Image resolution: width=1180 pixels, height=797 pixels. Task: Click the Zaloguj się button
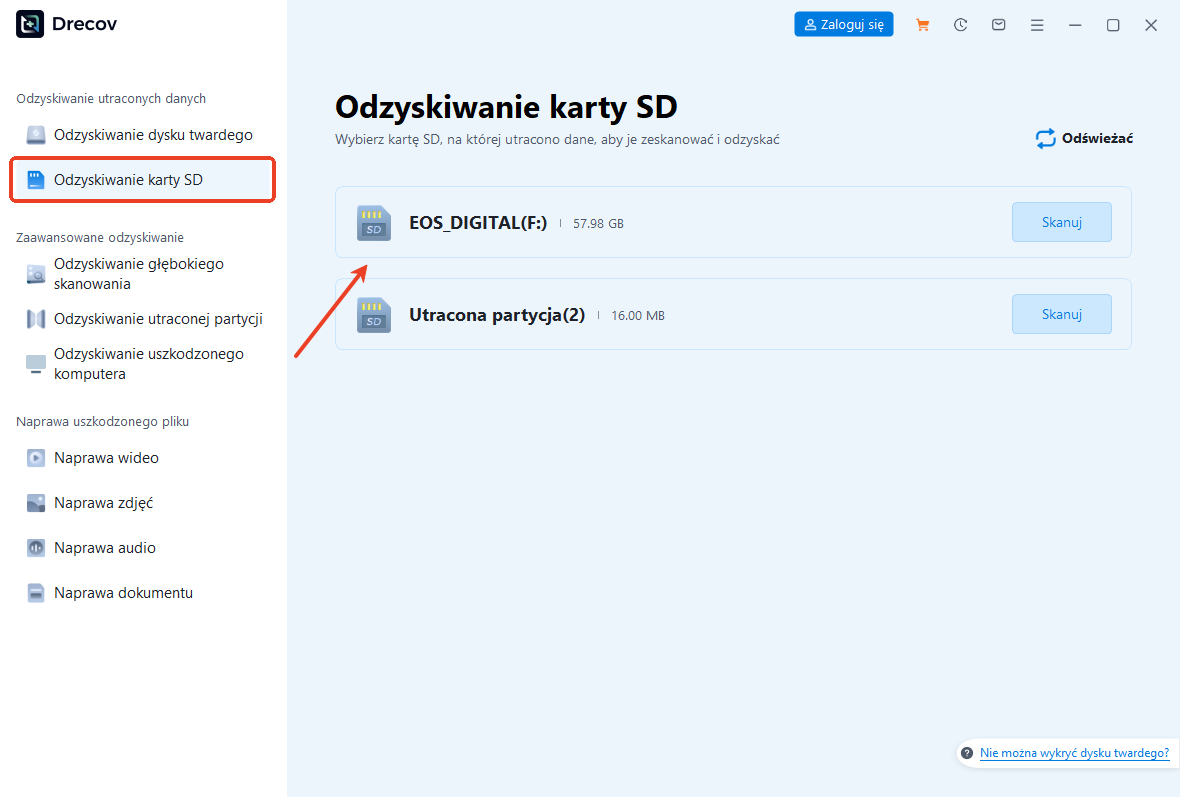(x=843, y=24)
